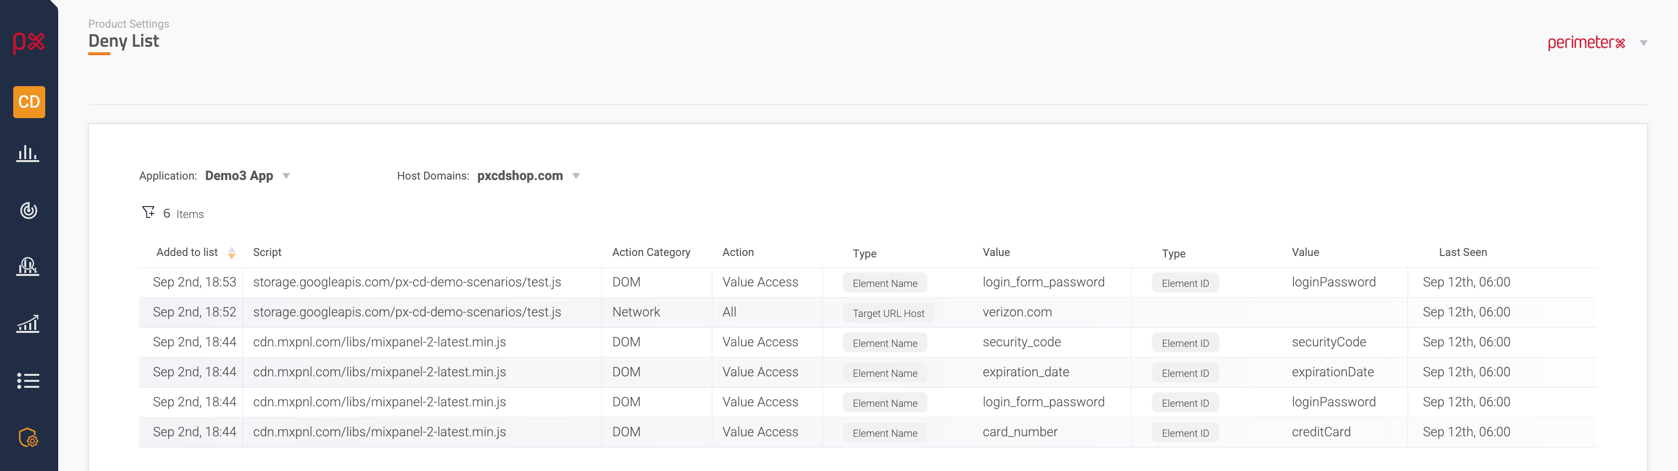Click the Action Category column header
This screenshot has width=1678, height=471.
pos(651,253)
